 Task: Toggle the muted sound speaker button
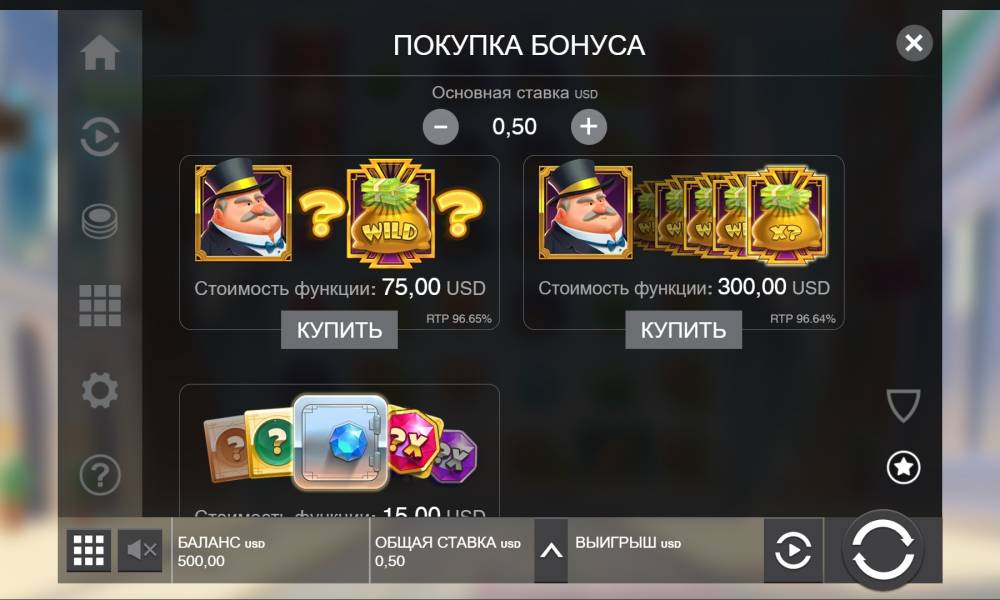tap(140, 550)
